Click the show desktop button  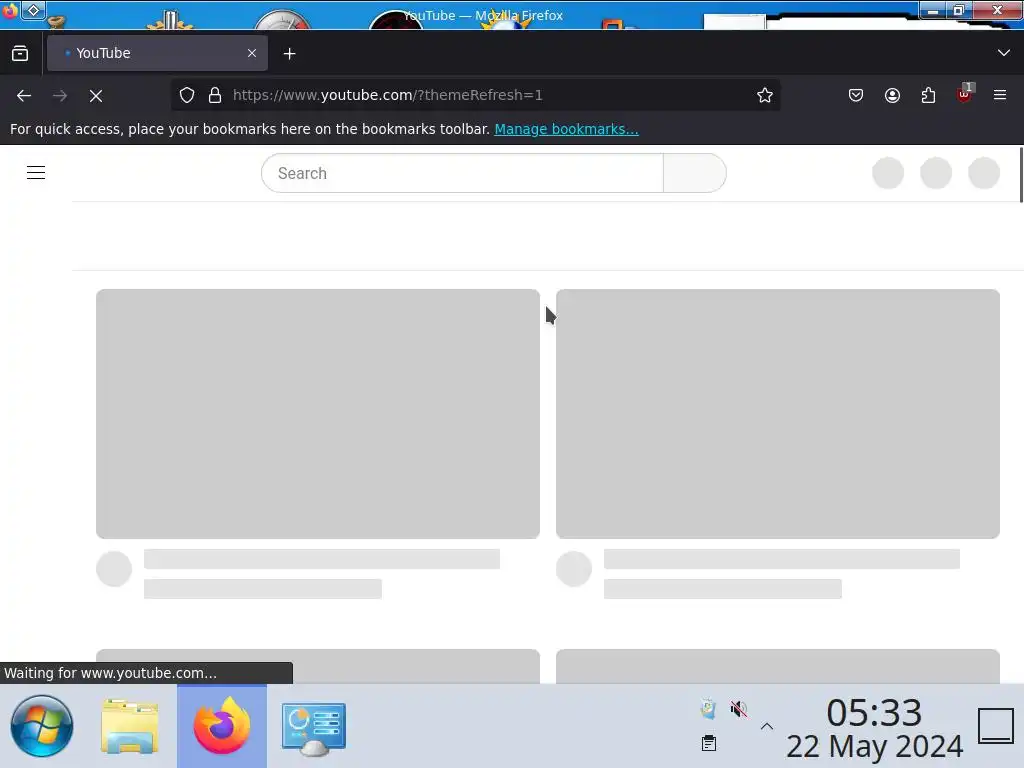(x=996, y=726)
